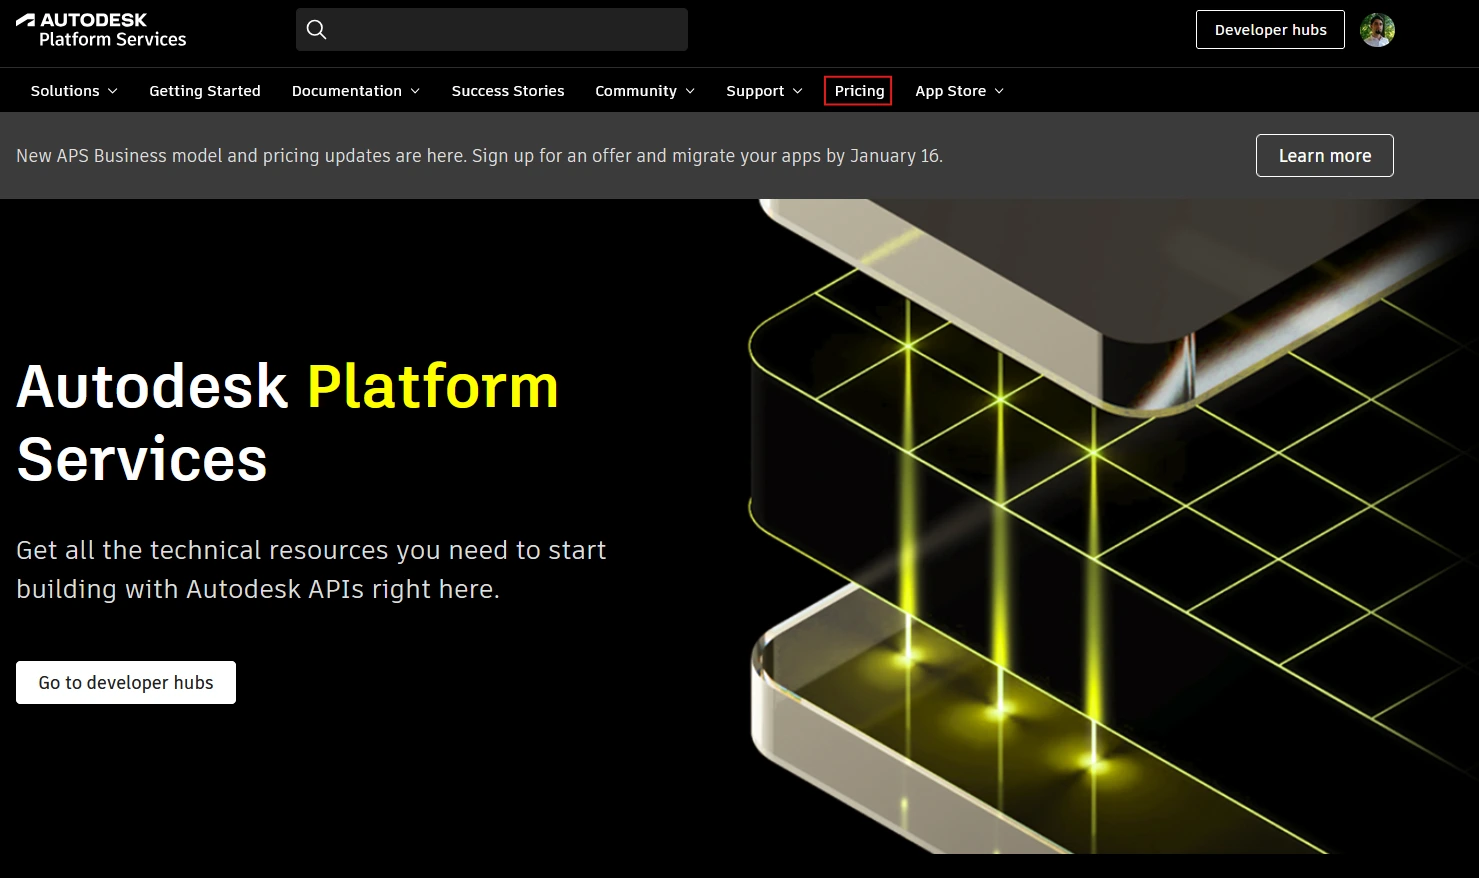Expand the Solutions dropdown menu
Screen dimensions: 1479x878
coord(73,91)
